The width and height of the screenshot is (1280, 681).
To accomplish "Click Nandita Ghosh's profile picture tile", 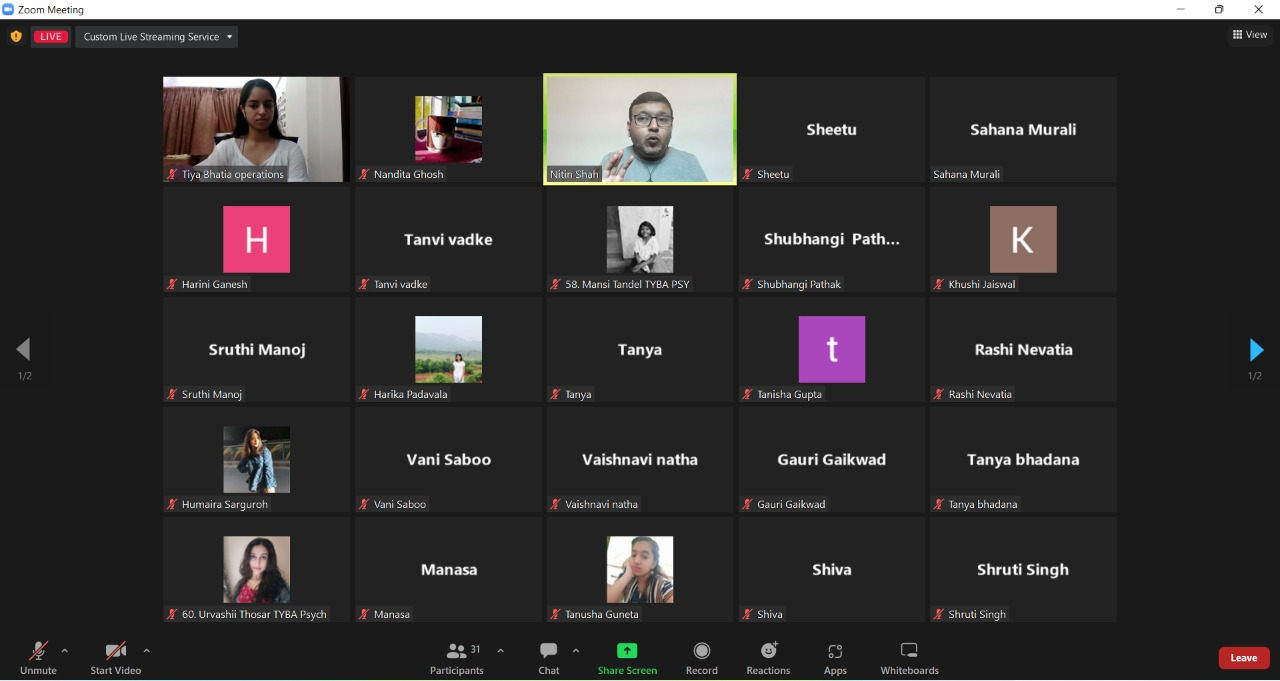I will point(448,130).
